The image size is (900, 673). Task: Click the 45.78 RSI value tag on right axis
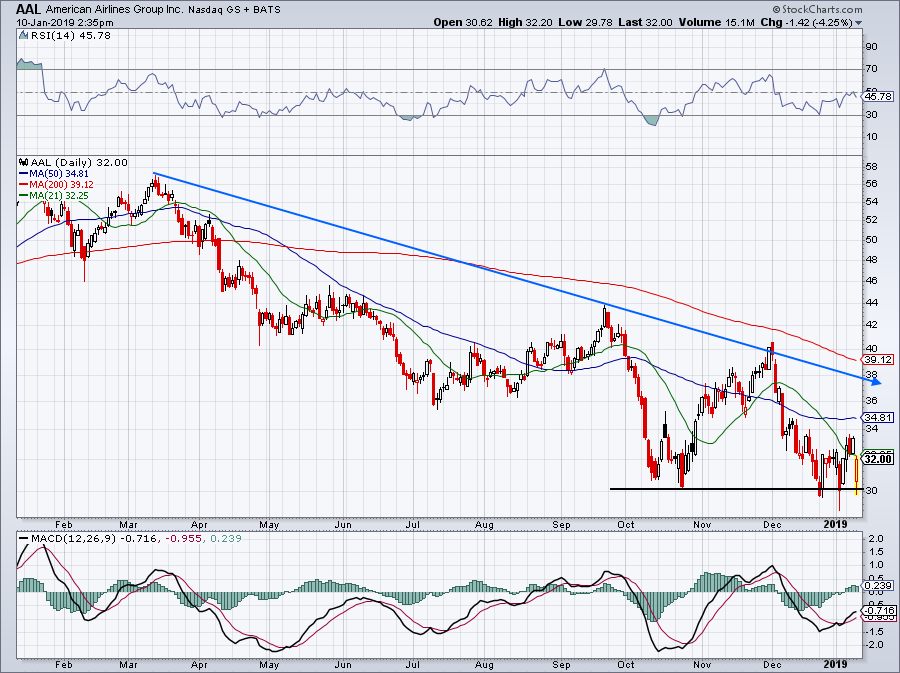pos(878,96)
